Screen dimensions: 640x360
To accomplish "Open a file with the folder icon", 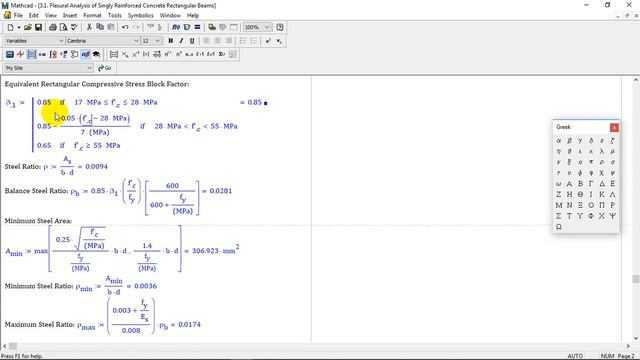I will (28, 27).
